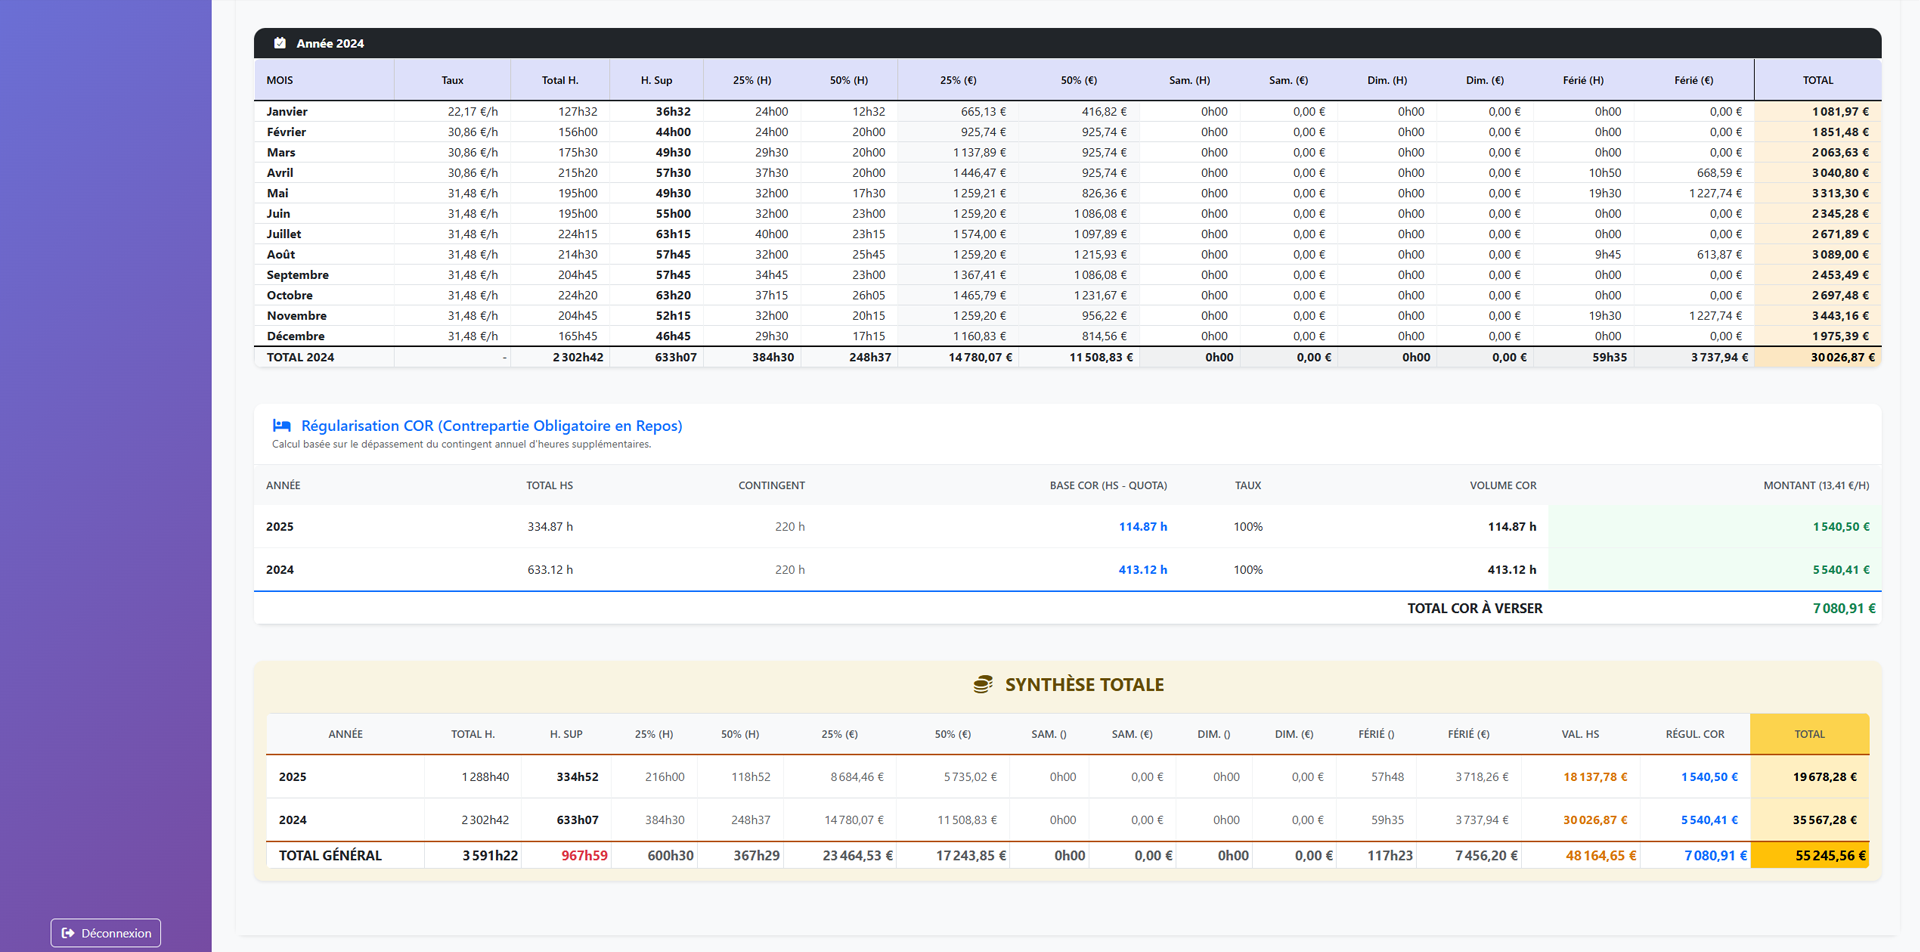Screen dimensions: 1920x952
Task: Select the Décembre row label
Action: pos(295,336)
